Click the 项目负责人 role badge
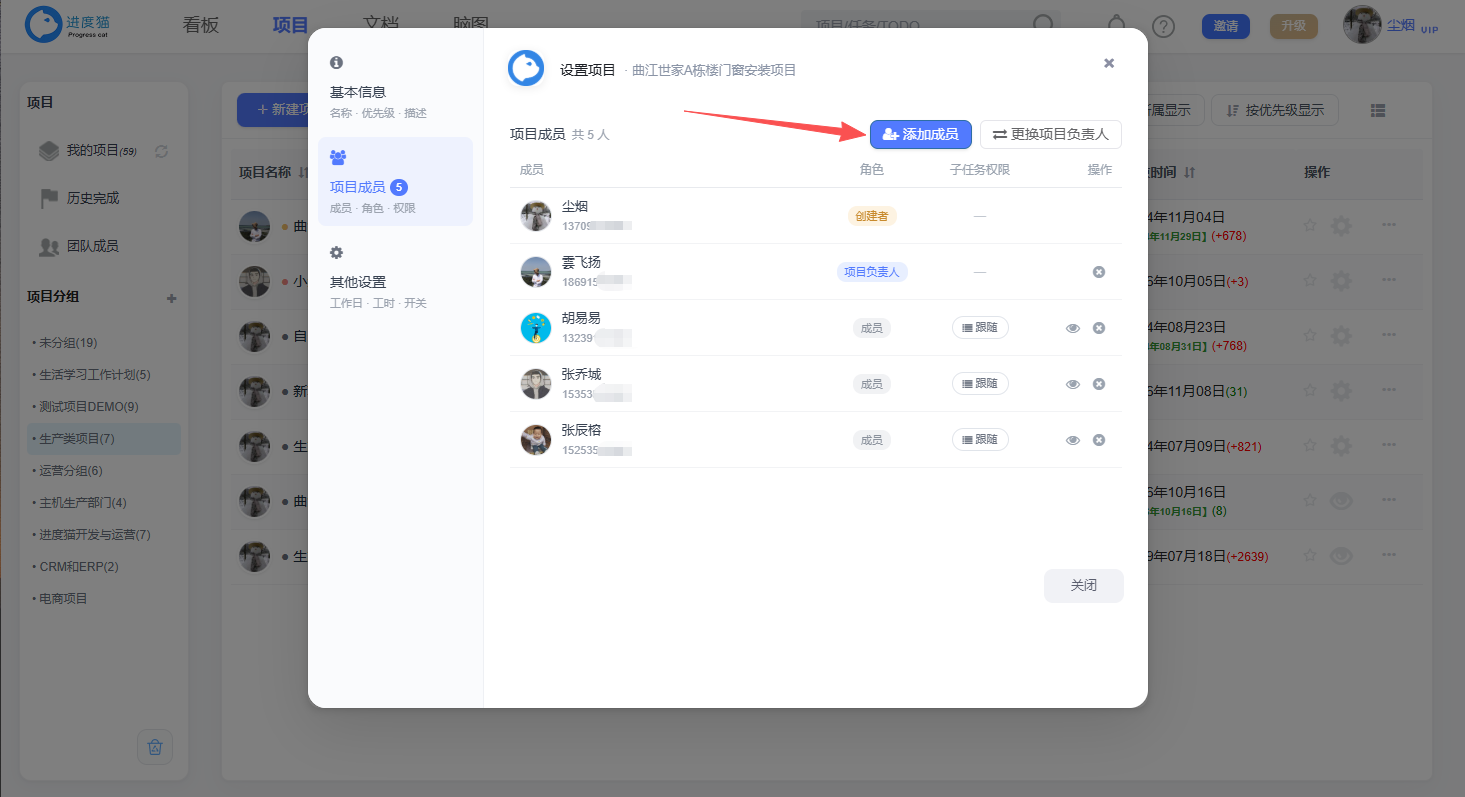1465x797 pixels. [872, 272]
